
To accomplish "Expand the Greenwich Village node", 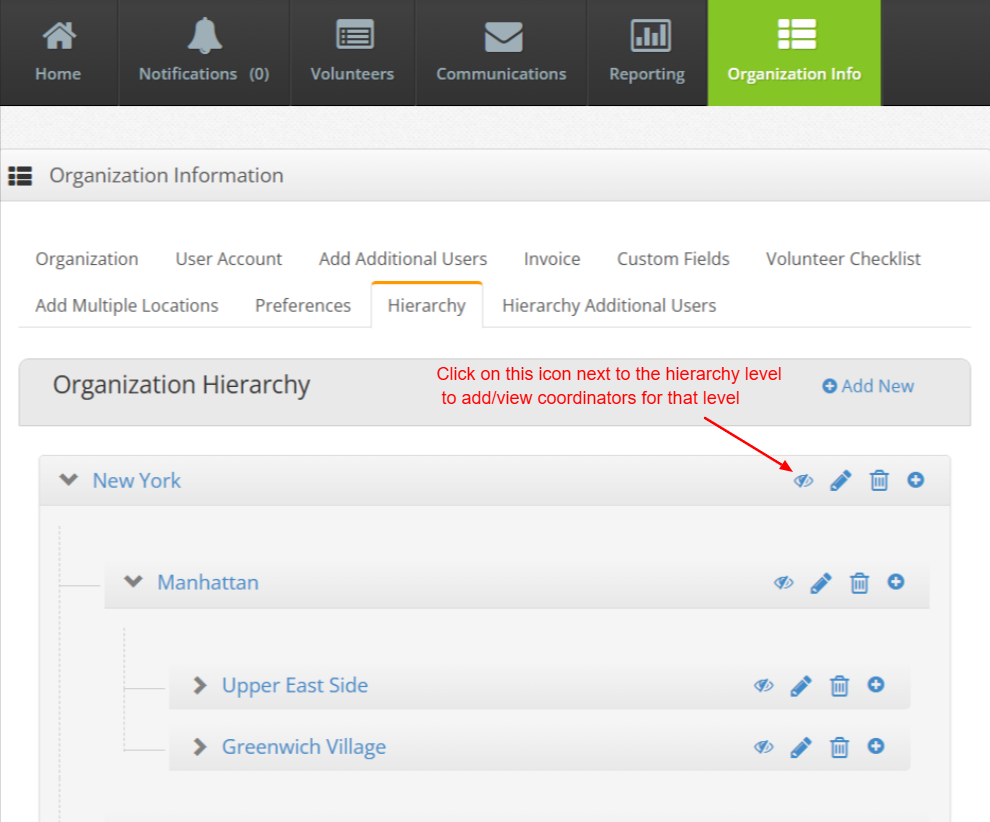I will (200, 747).
